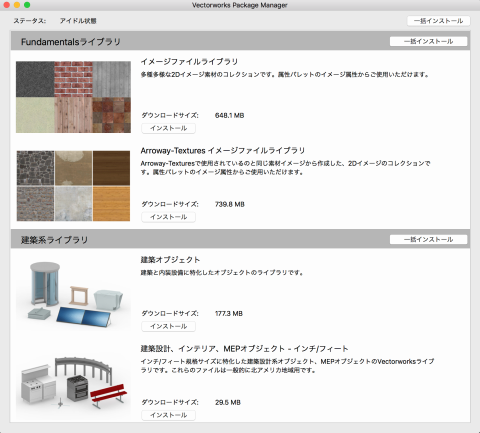Viewport: 480px width, 433px height.
Task: Minimize the window with the yellow button
Action: [17, 5]
